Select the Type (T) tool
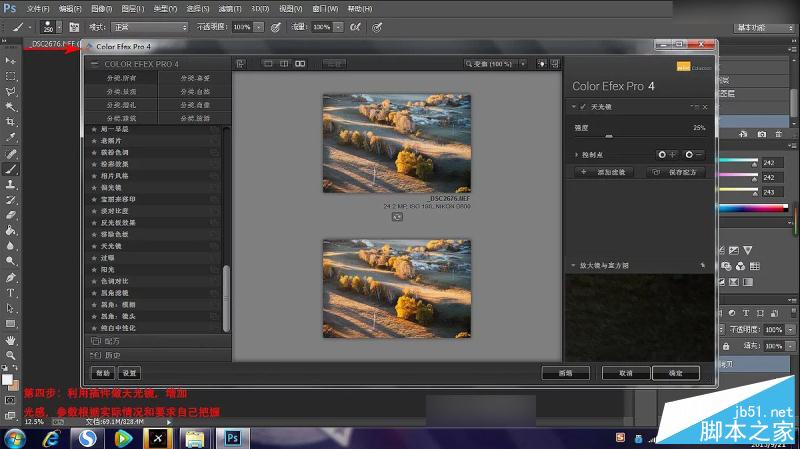 [10, 293]
